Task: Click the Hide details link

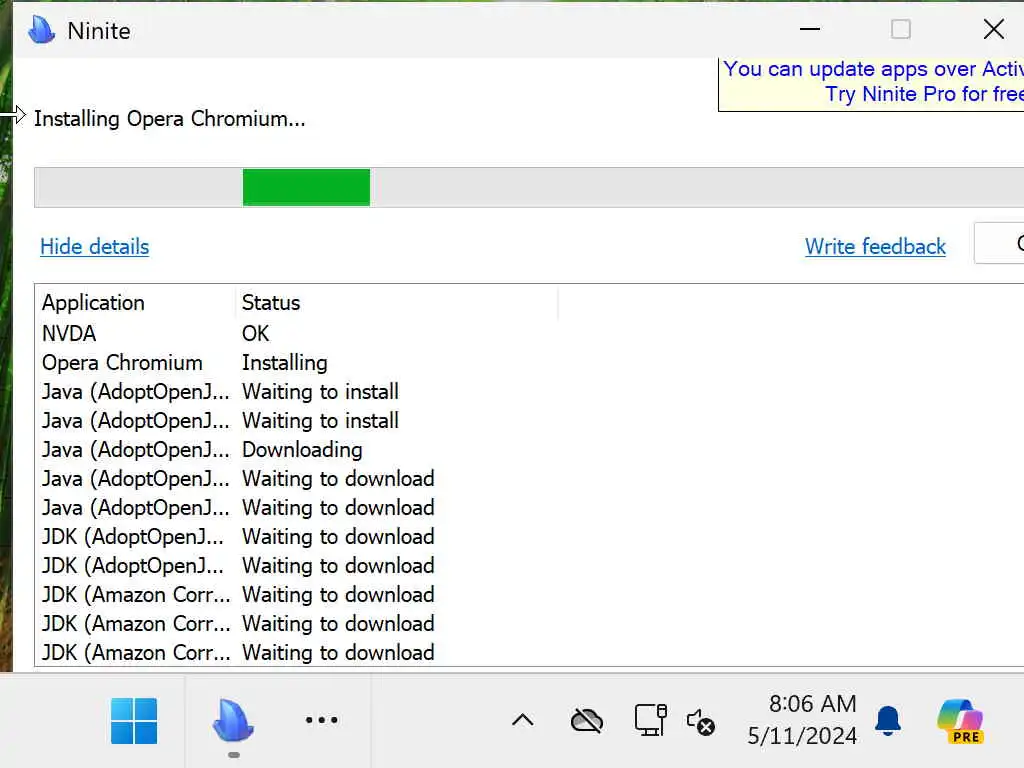Action: (95, 247)
